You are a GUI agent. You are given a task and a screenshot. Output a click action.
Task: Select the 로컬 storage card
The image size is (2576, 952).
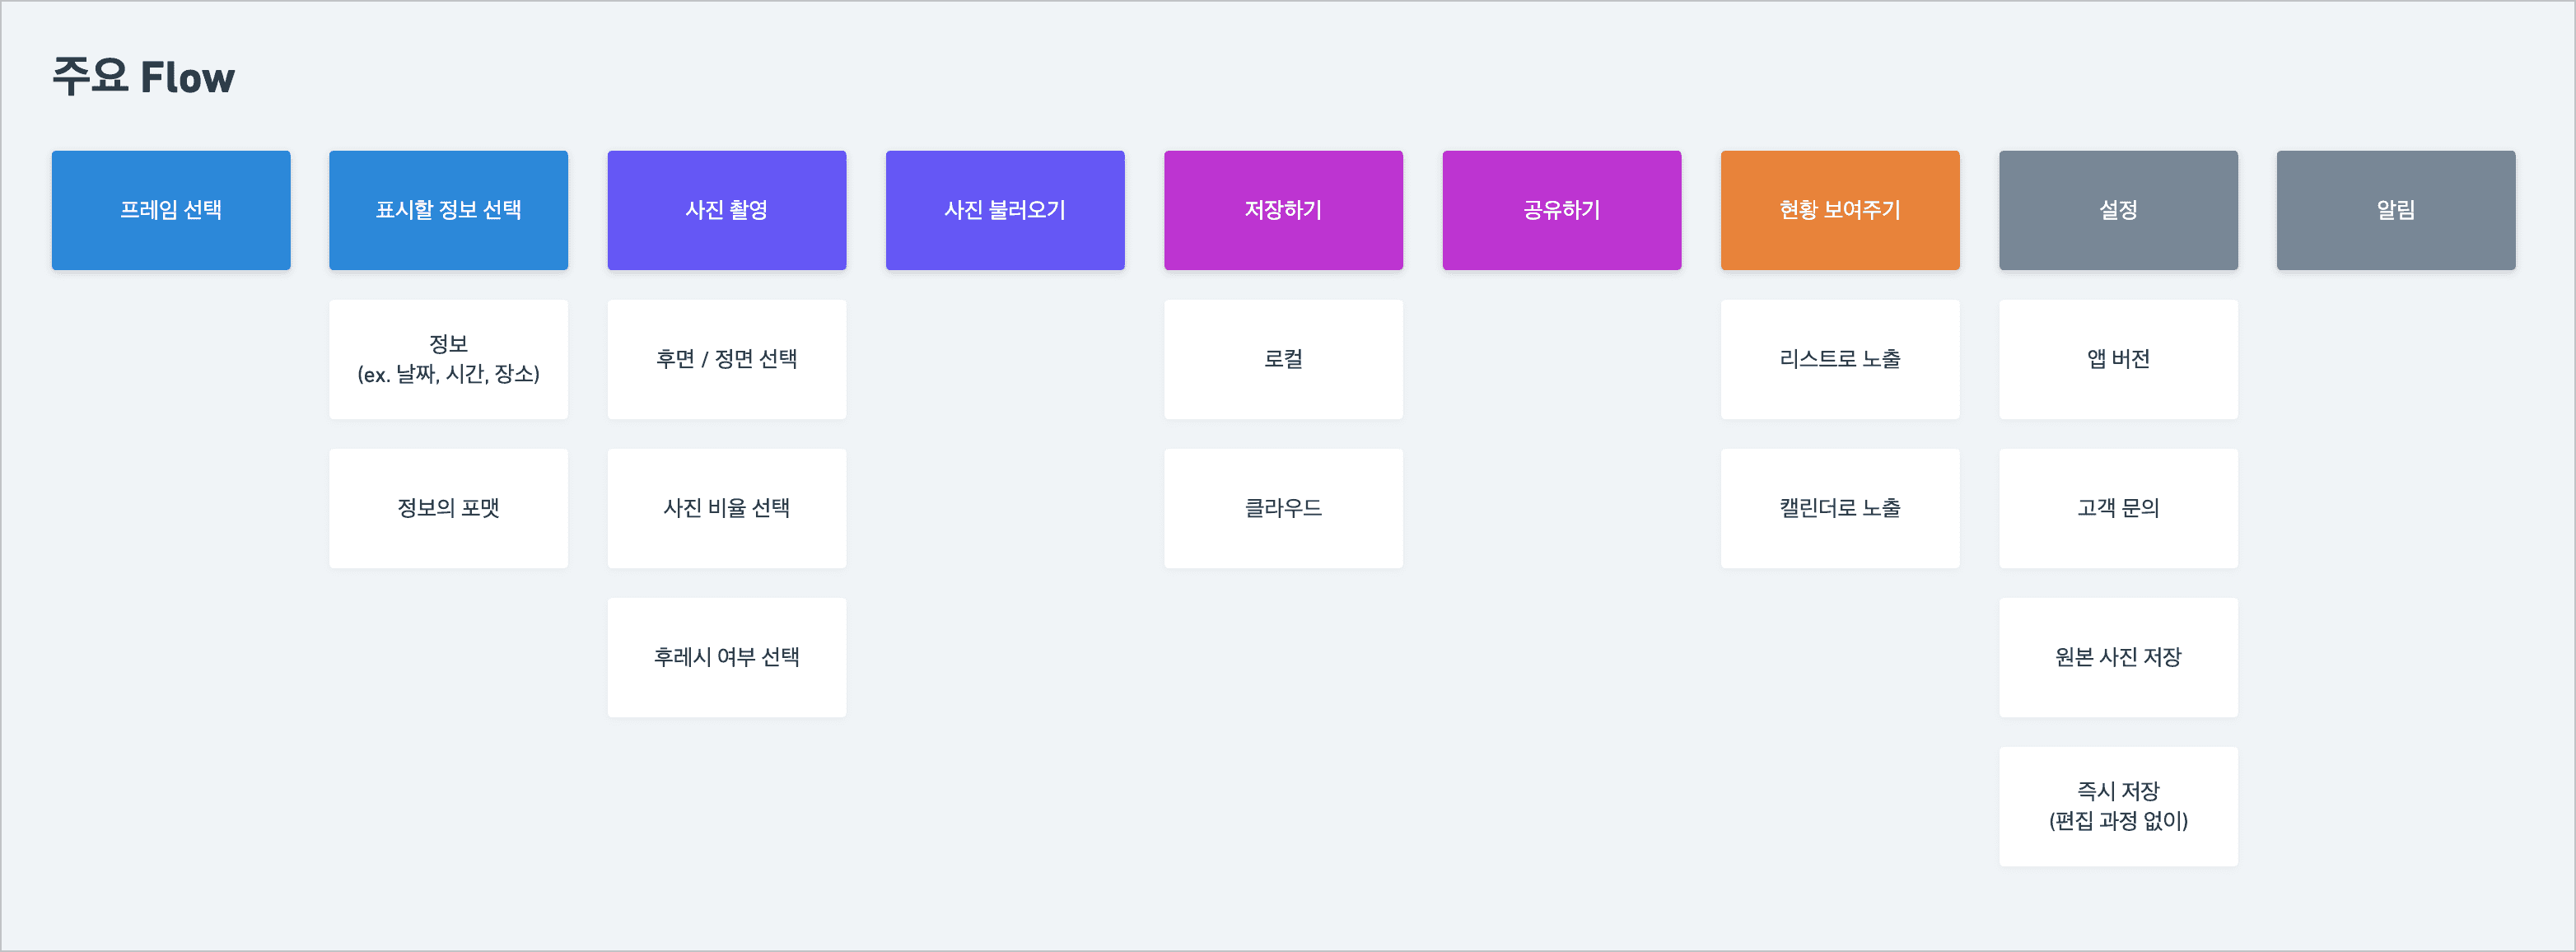pos(1283,359)
